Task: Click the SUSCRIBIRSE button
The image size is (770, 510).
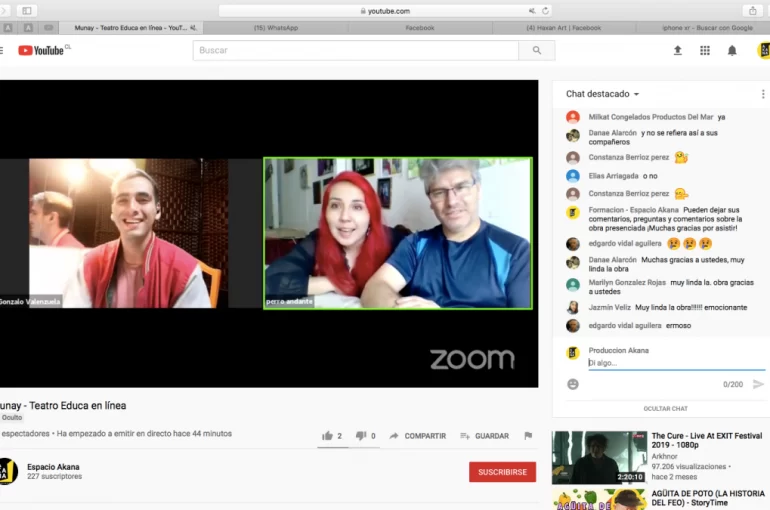Action: pos(502,472)
